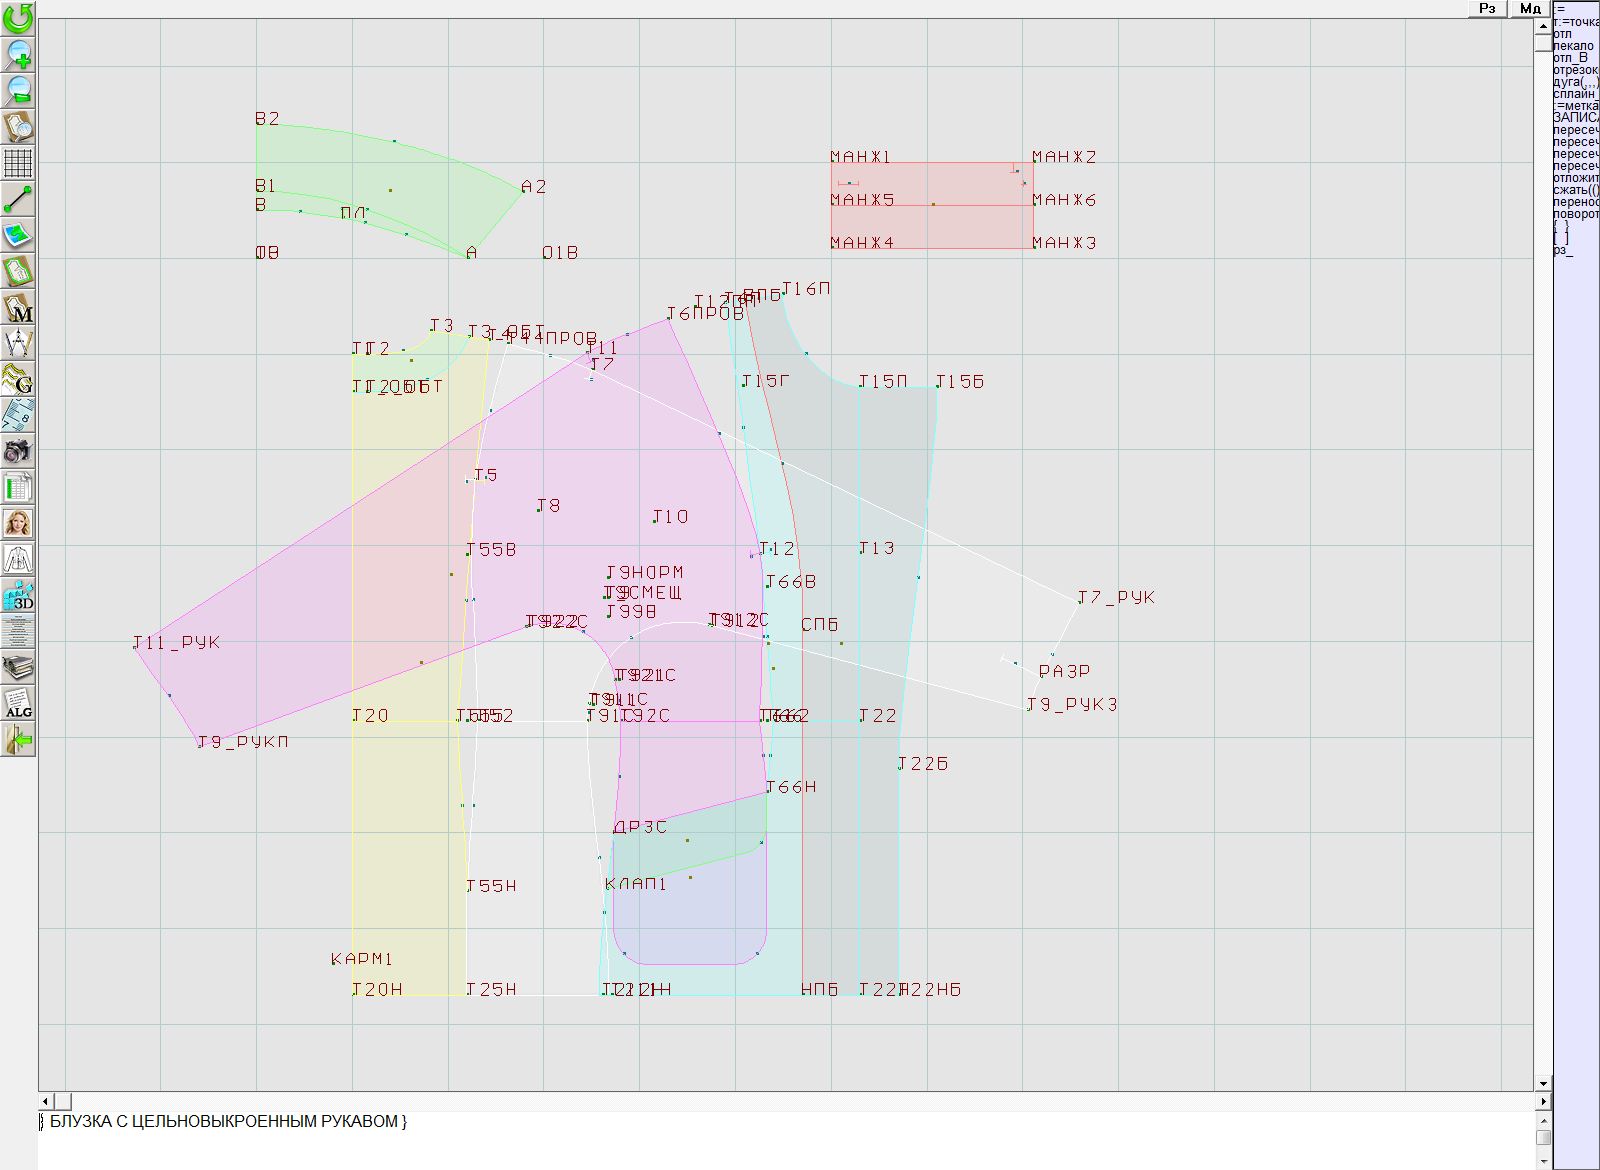
Task: Zoom out with the magnifier minus icon
Action: point(18,90)
